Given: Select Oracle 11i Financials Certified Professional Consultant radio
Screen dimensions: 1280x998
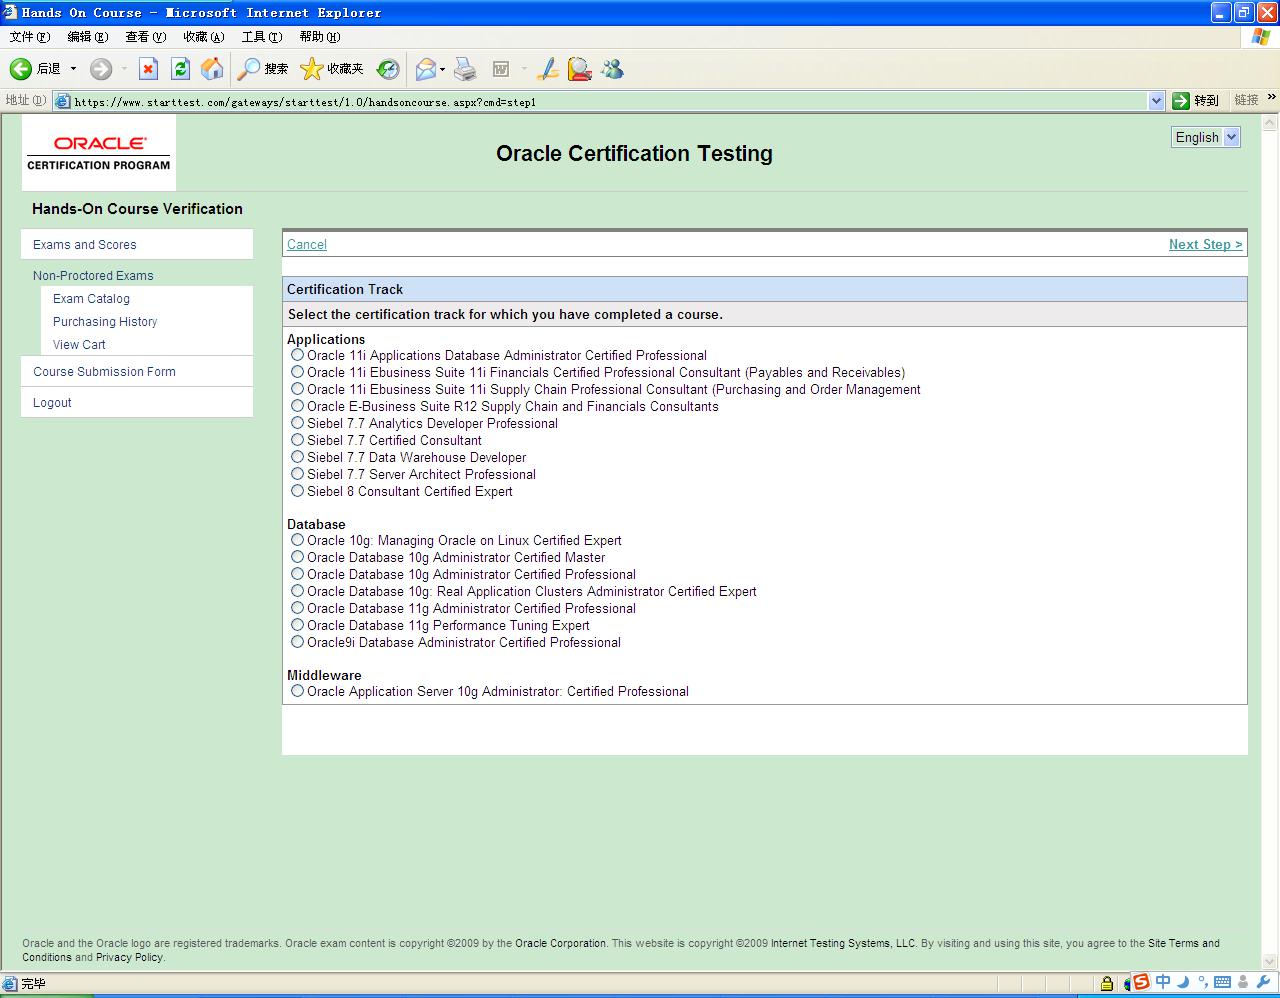Looking at the screenshot, I should click(297, 372).
